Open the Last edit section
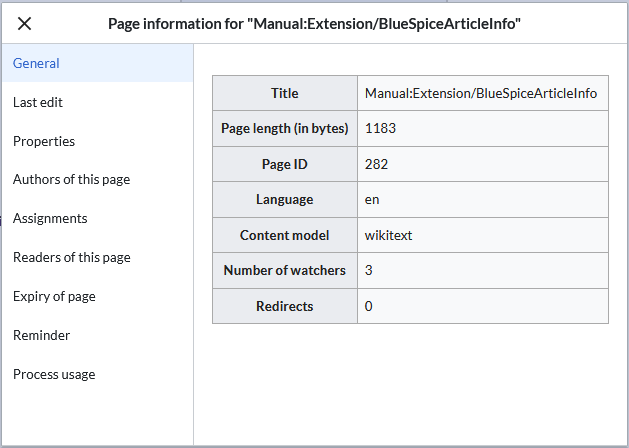Screen dimensions: 629x448 pos(38,102)
